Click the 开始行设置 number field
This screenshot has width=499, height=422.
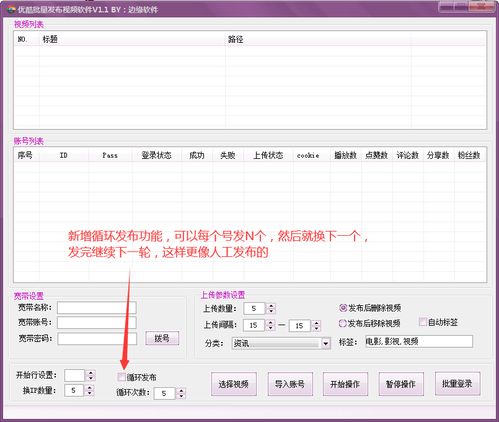[x=75, y=375]
